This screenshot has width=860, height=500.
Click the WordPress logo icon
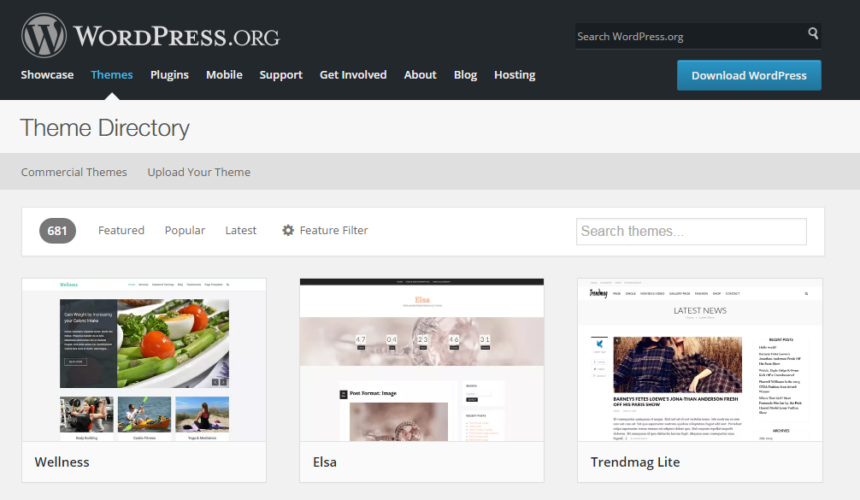click(x=44, y=36)
